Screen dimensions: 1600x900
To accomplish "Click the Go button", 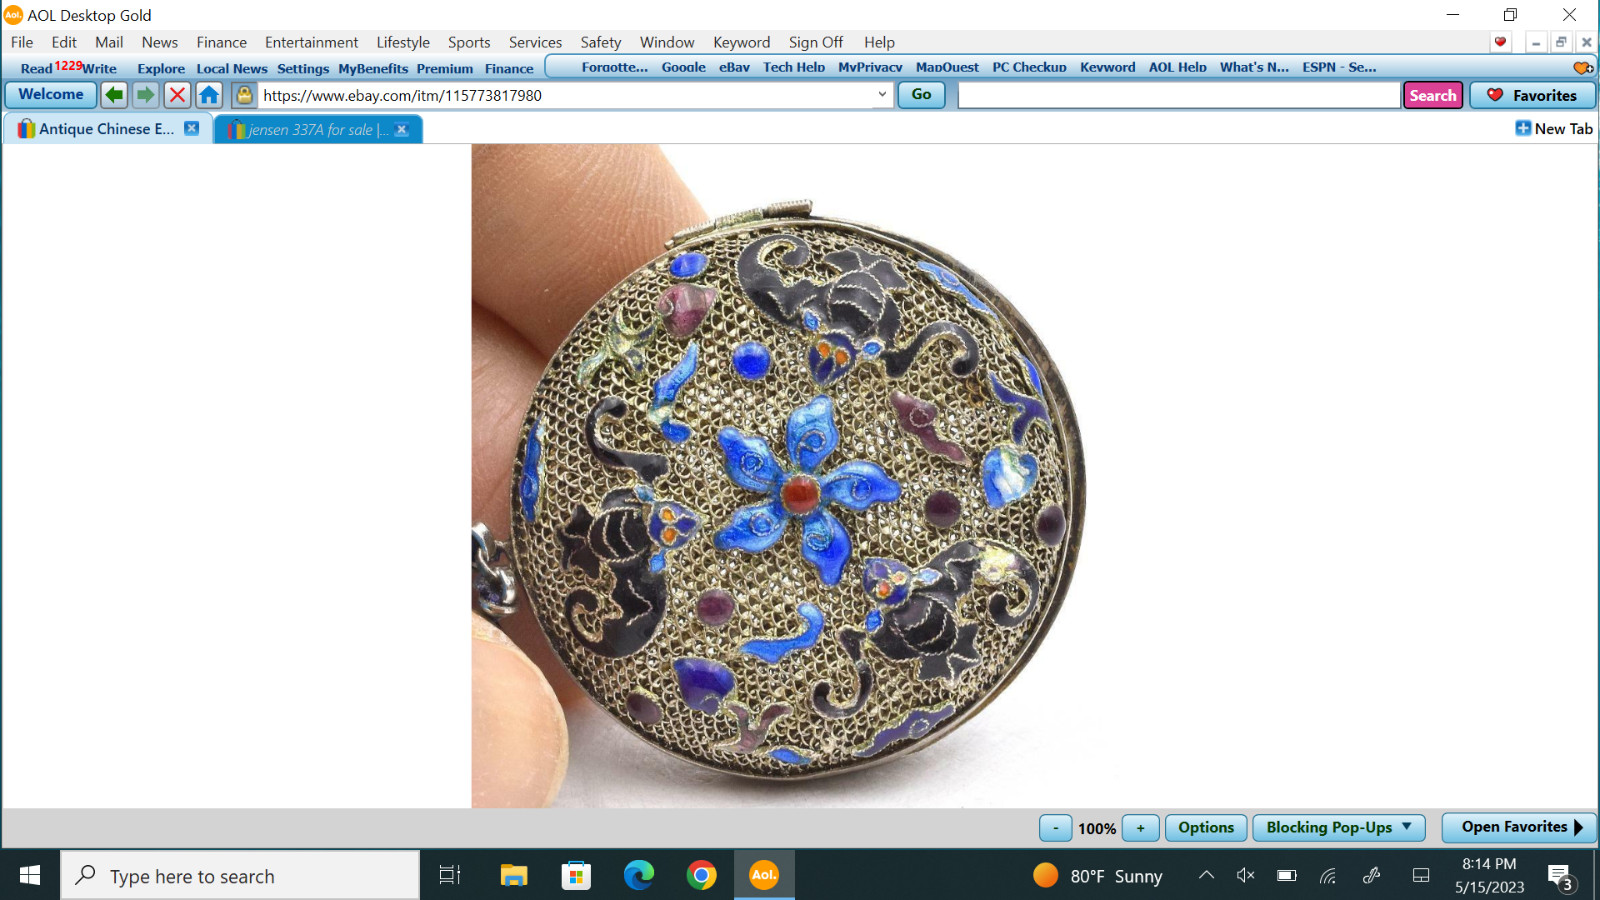I will tap(920, 94).
